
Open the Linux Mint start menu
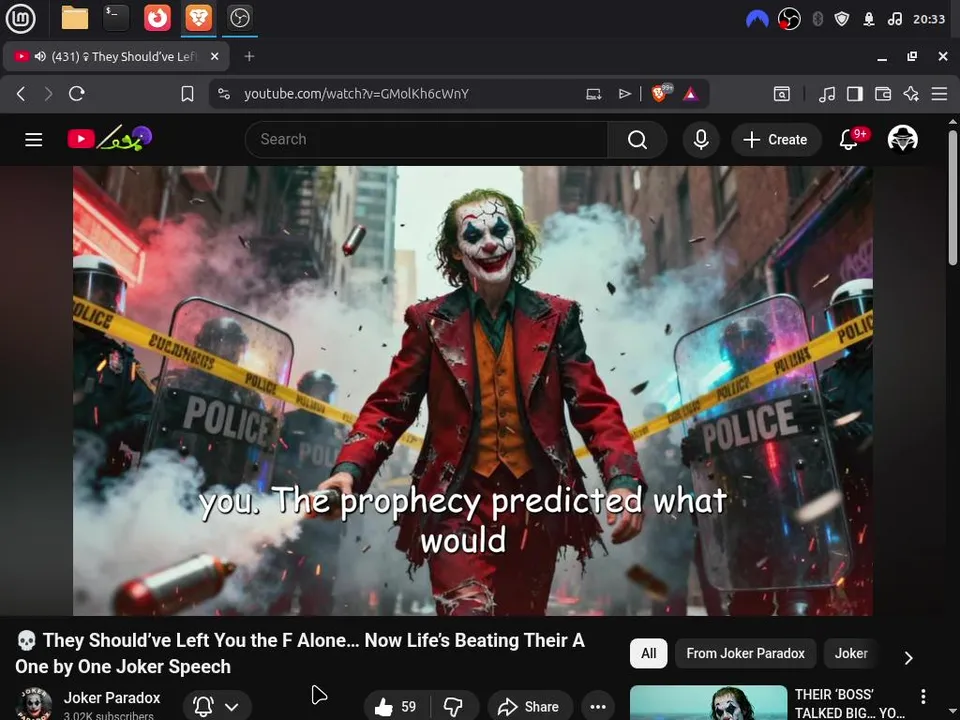[20, 18]
